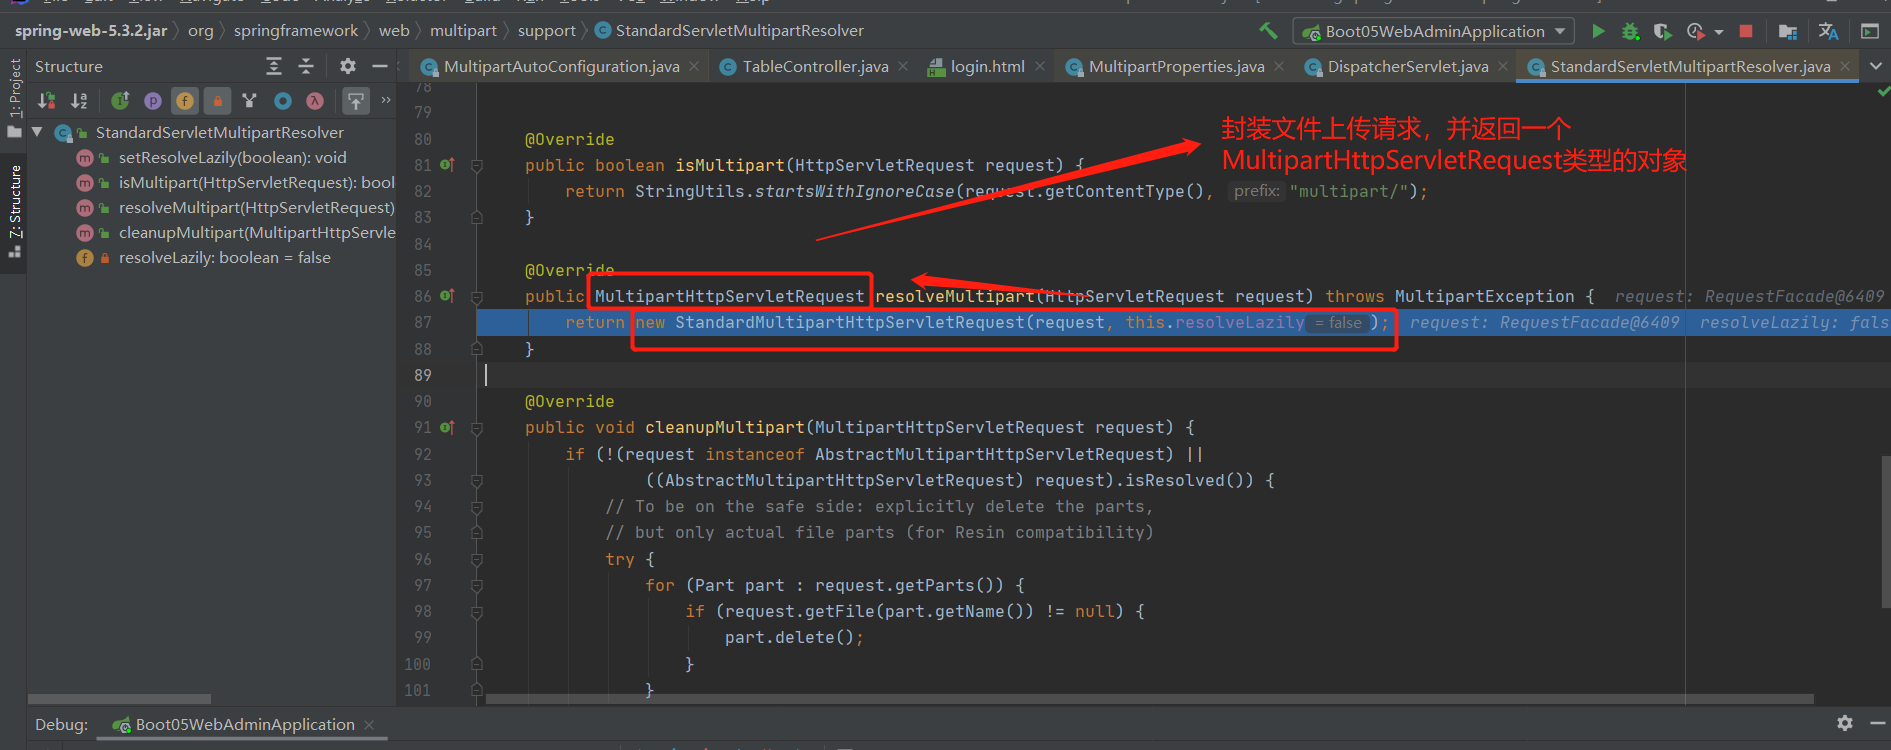Open Debug panel settings gear
1891x750 pixels.
tap(1845, 723)
